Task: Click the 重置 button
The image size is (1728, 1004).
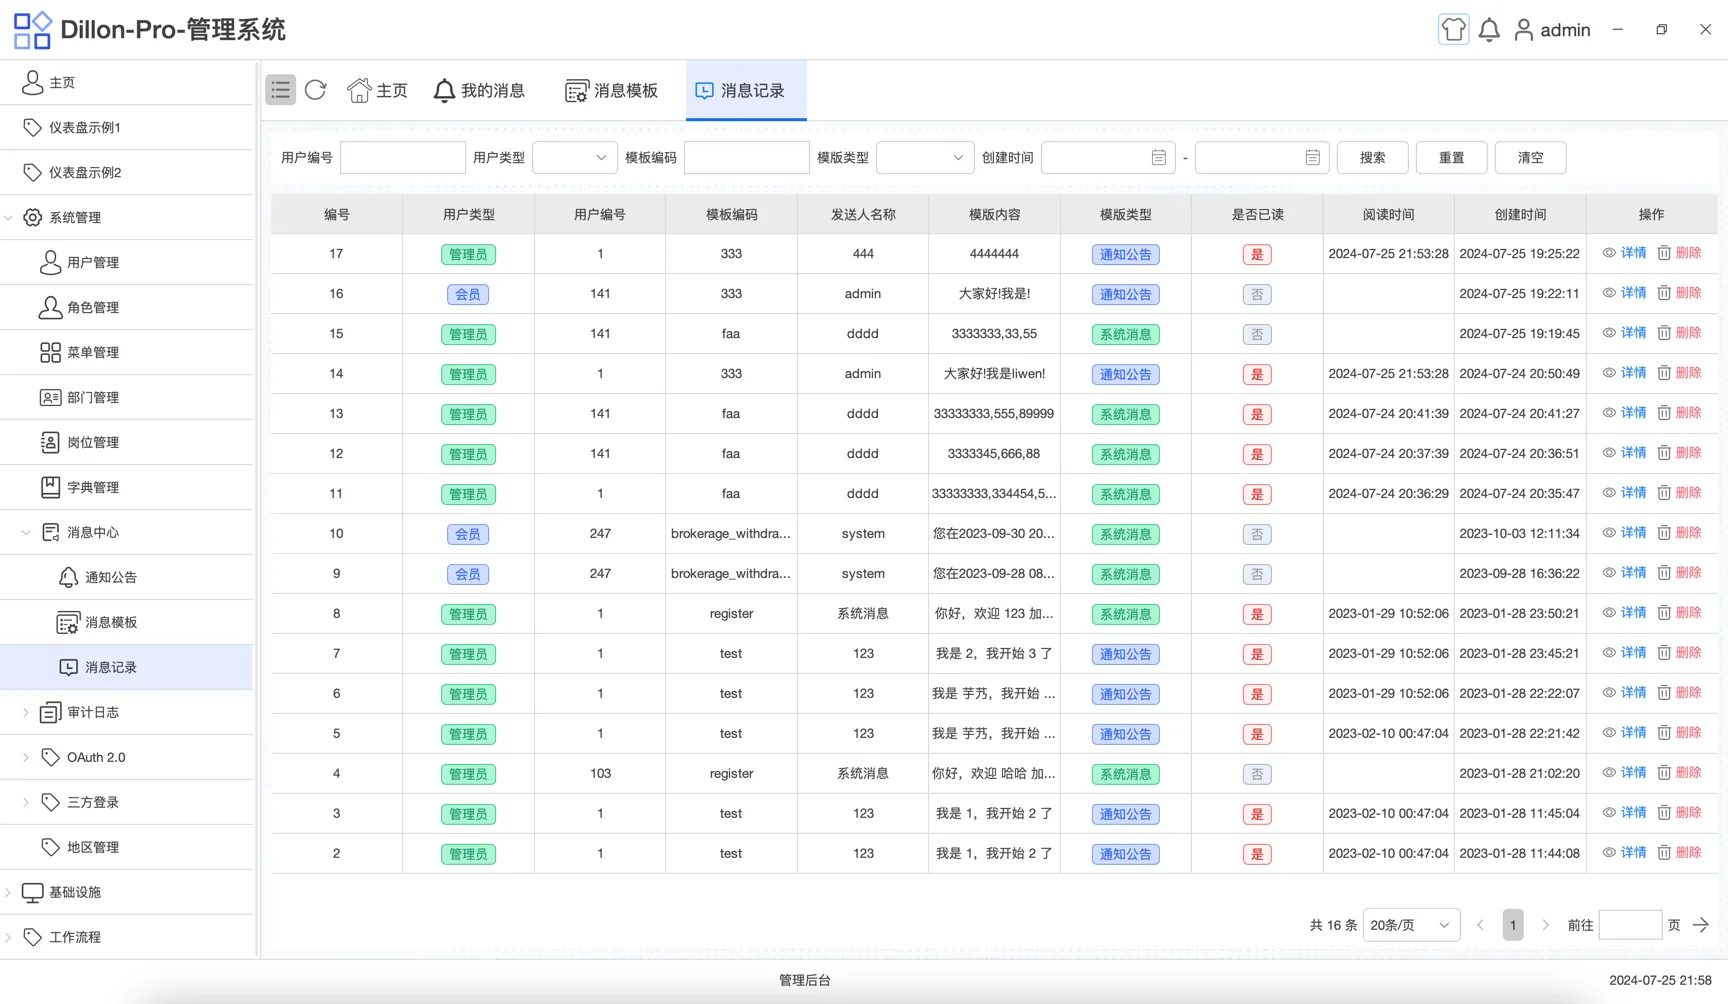Action: (1451, 157)
